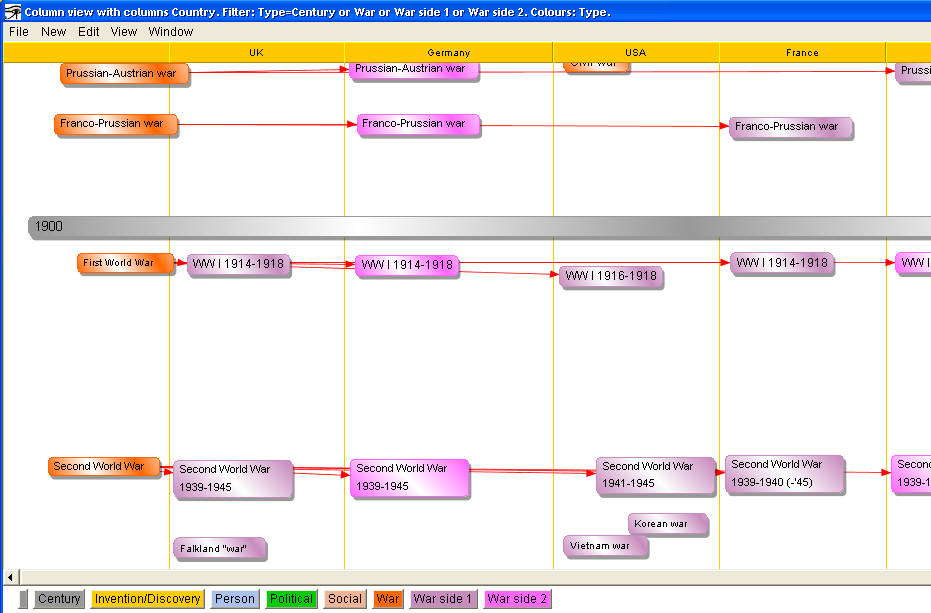Click the Germany column header

448,53
